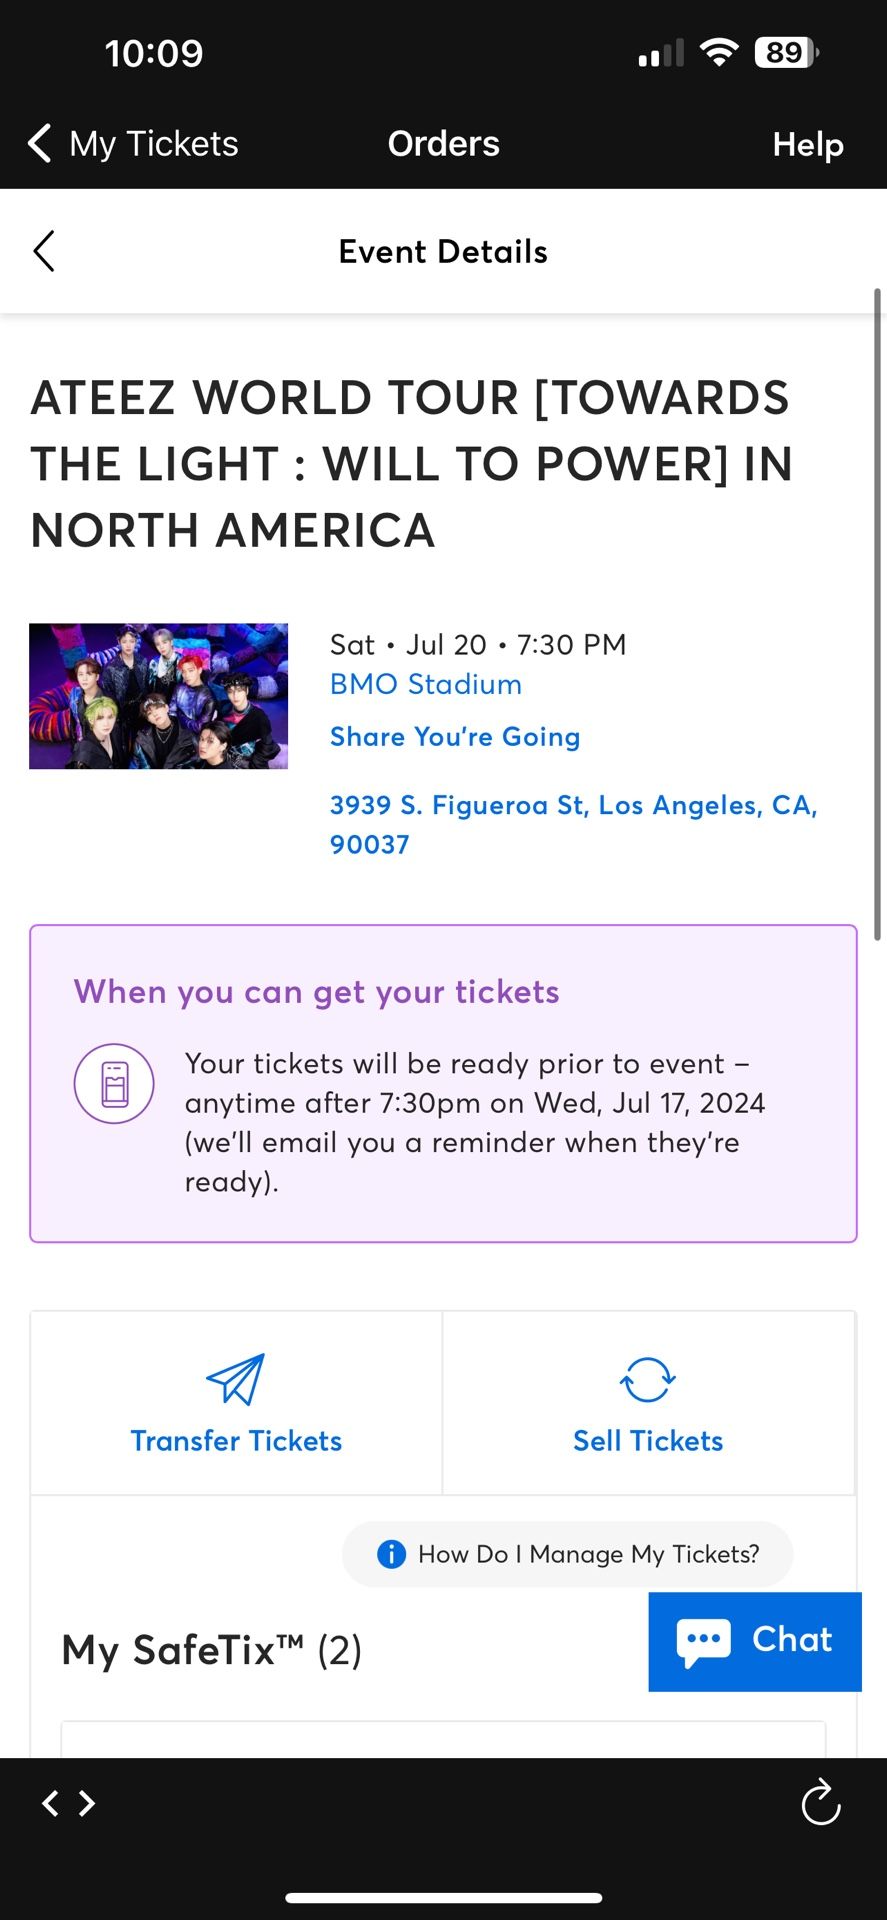Viewport: 887px width, 1920px height.
Task: Tap the circular arrows sell icon
Action: tap(647, 1380)
